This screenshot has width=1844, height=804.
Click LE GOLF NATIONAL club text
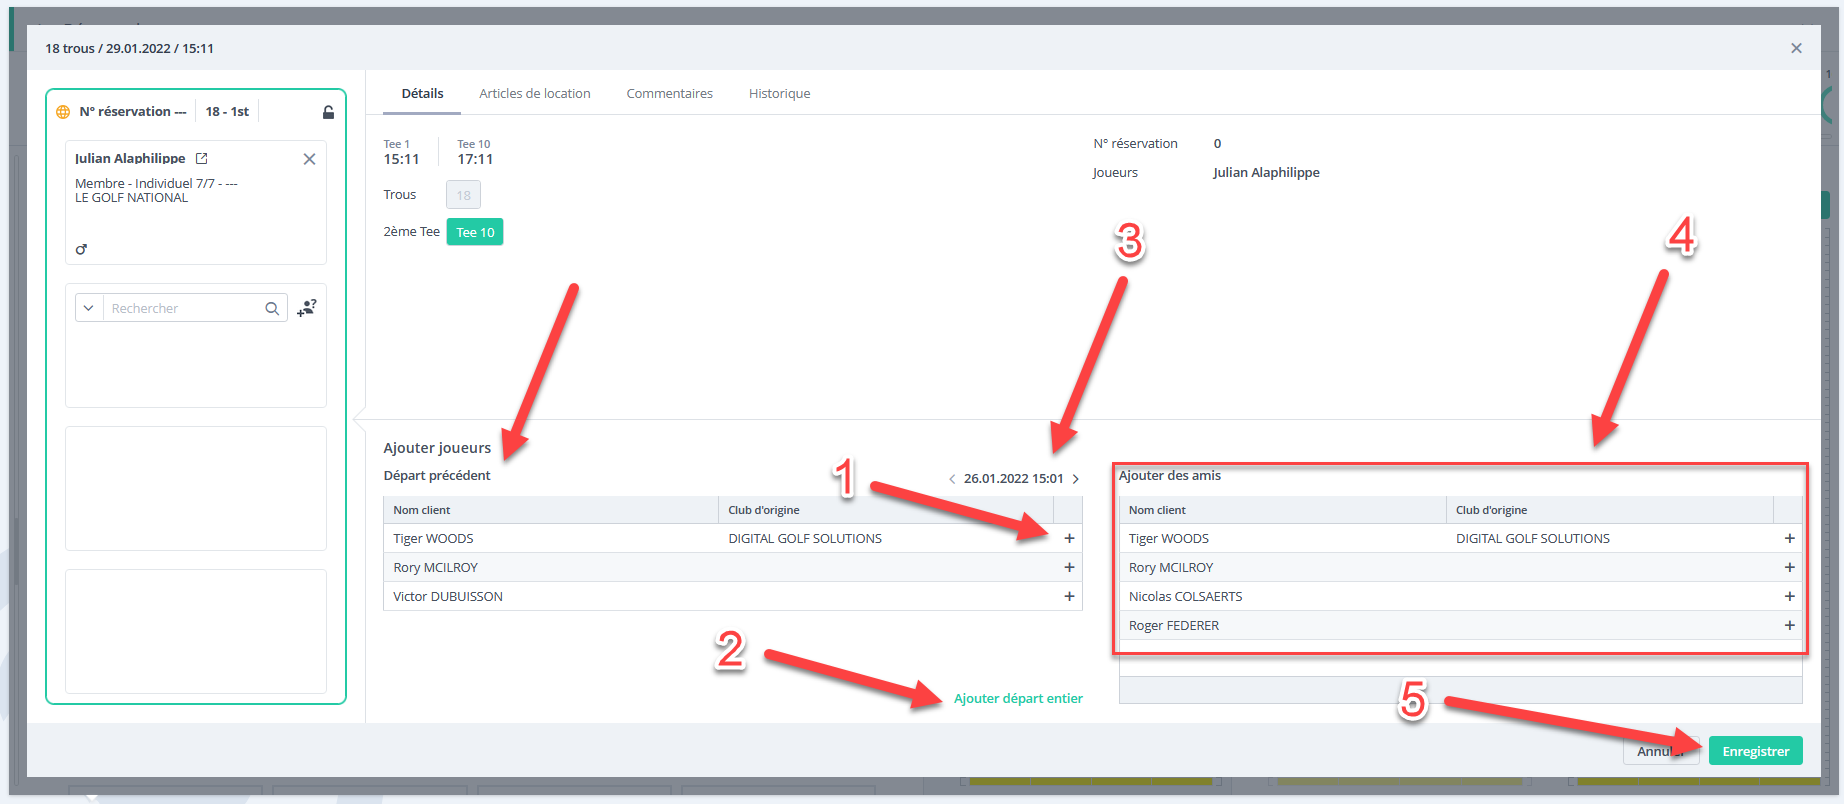(131, 198)
